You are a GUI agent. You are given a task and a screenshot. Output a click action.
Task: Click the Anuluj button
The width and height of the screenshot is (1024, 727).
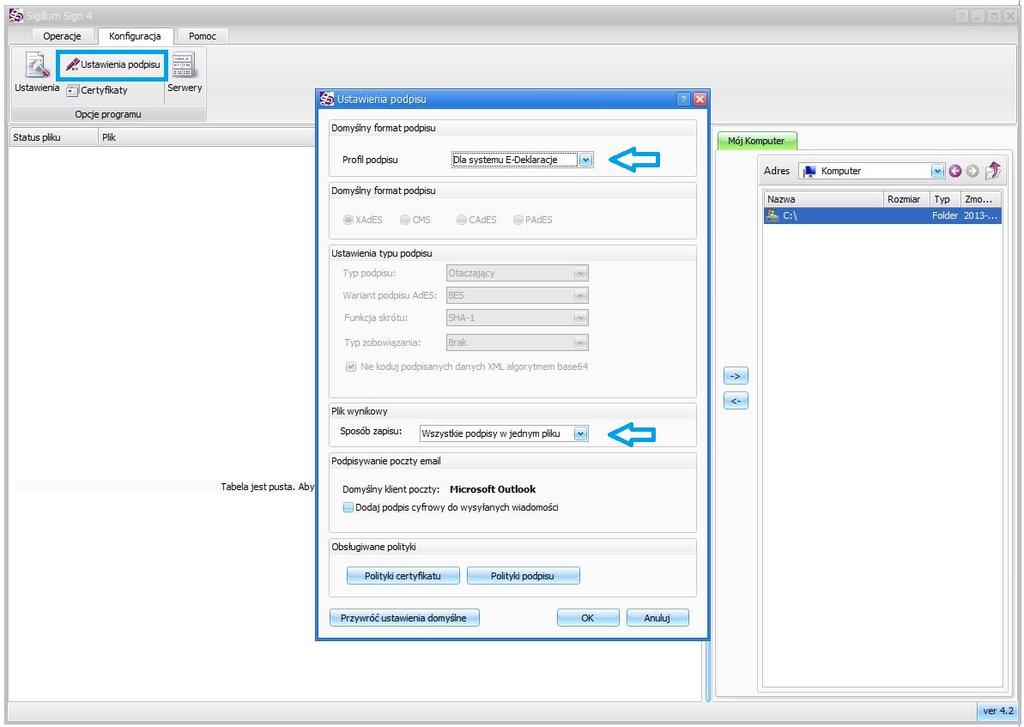click(657, 618)
